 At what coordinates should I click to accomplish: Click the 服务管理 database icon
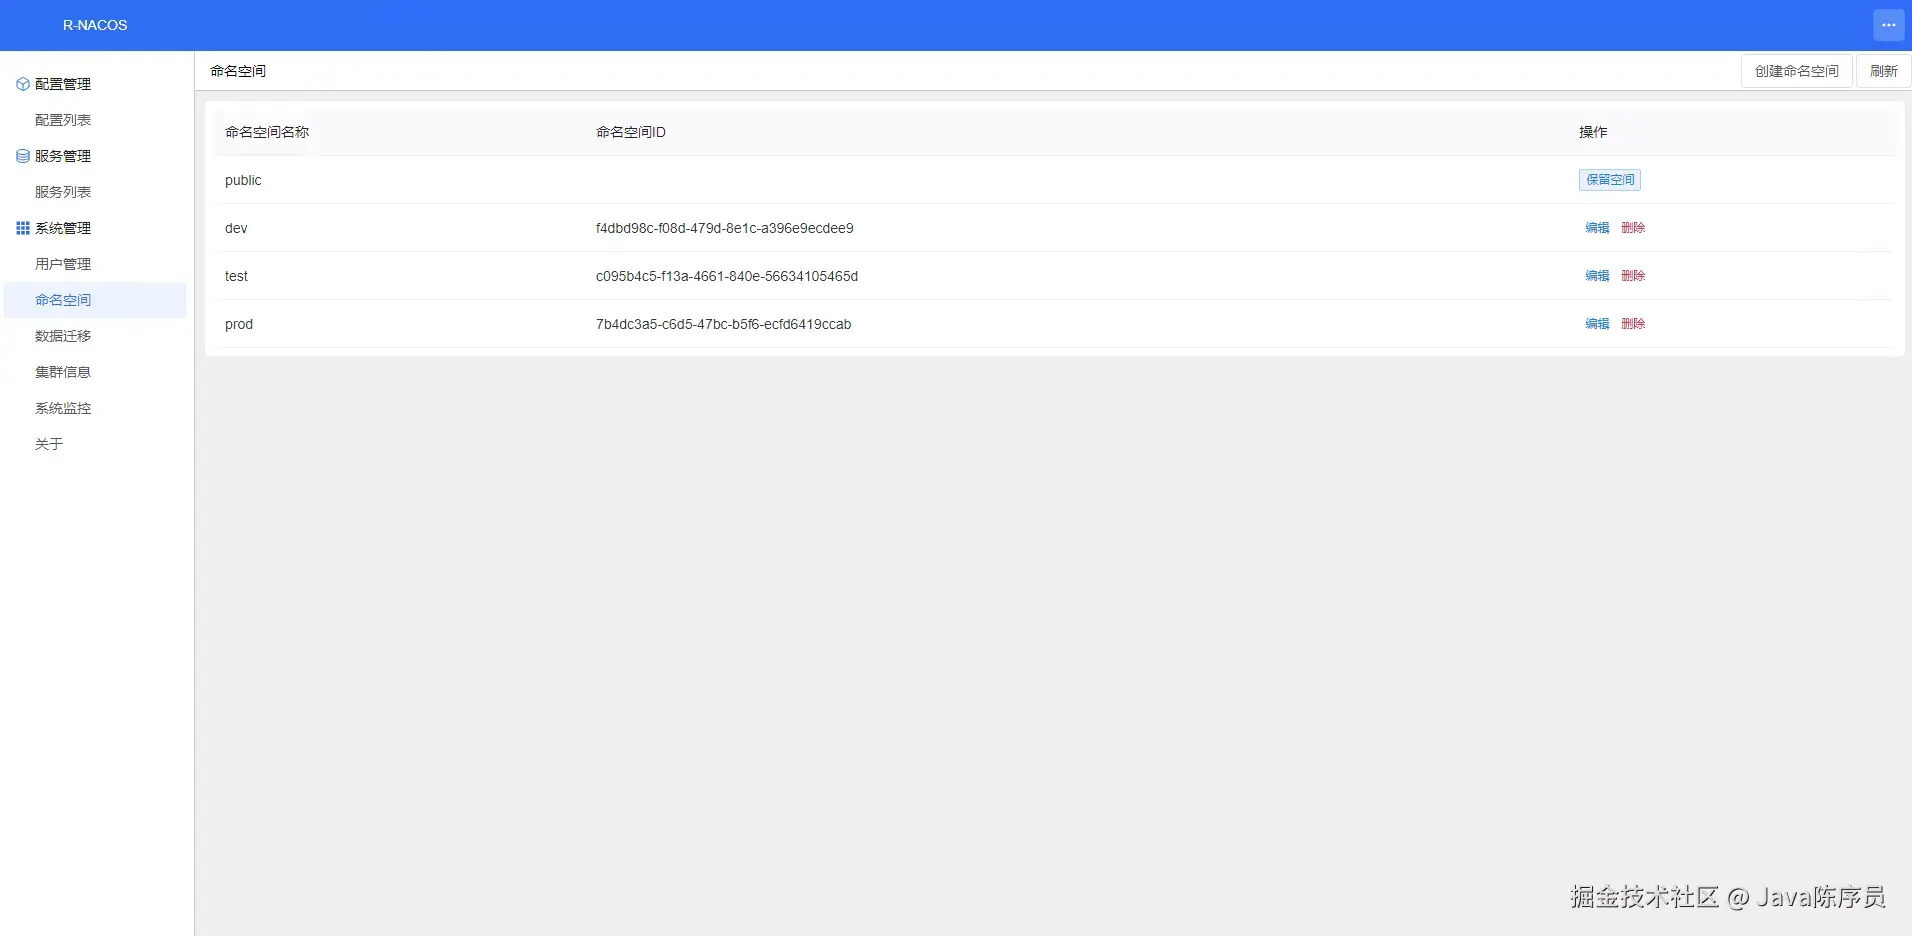pos(23,156)
